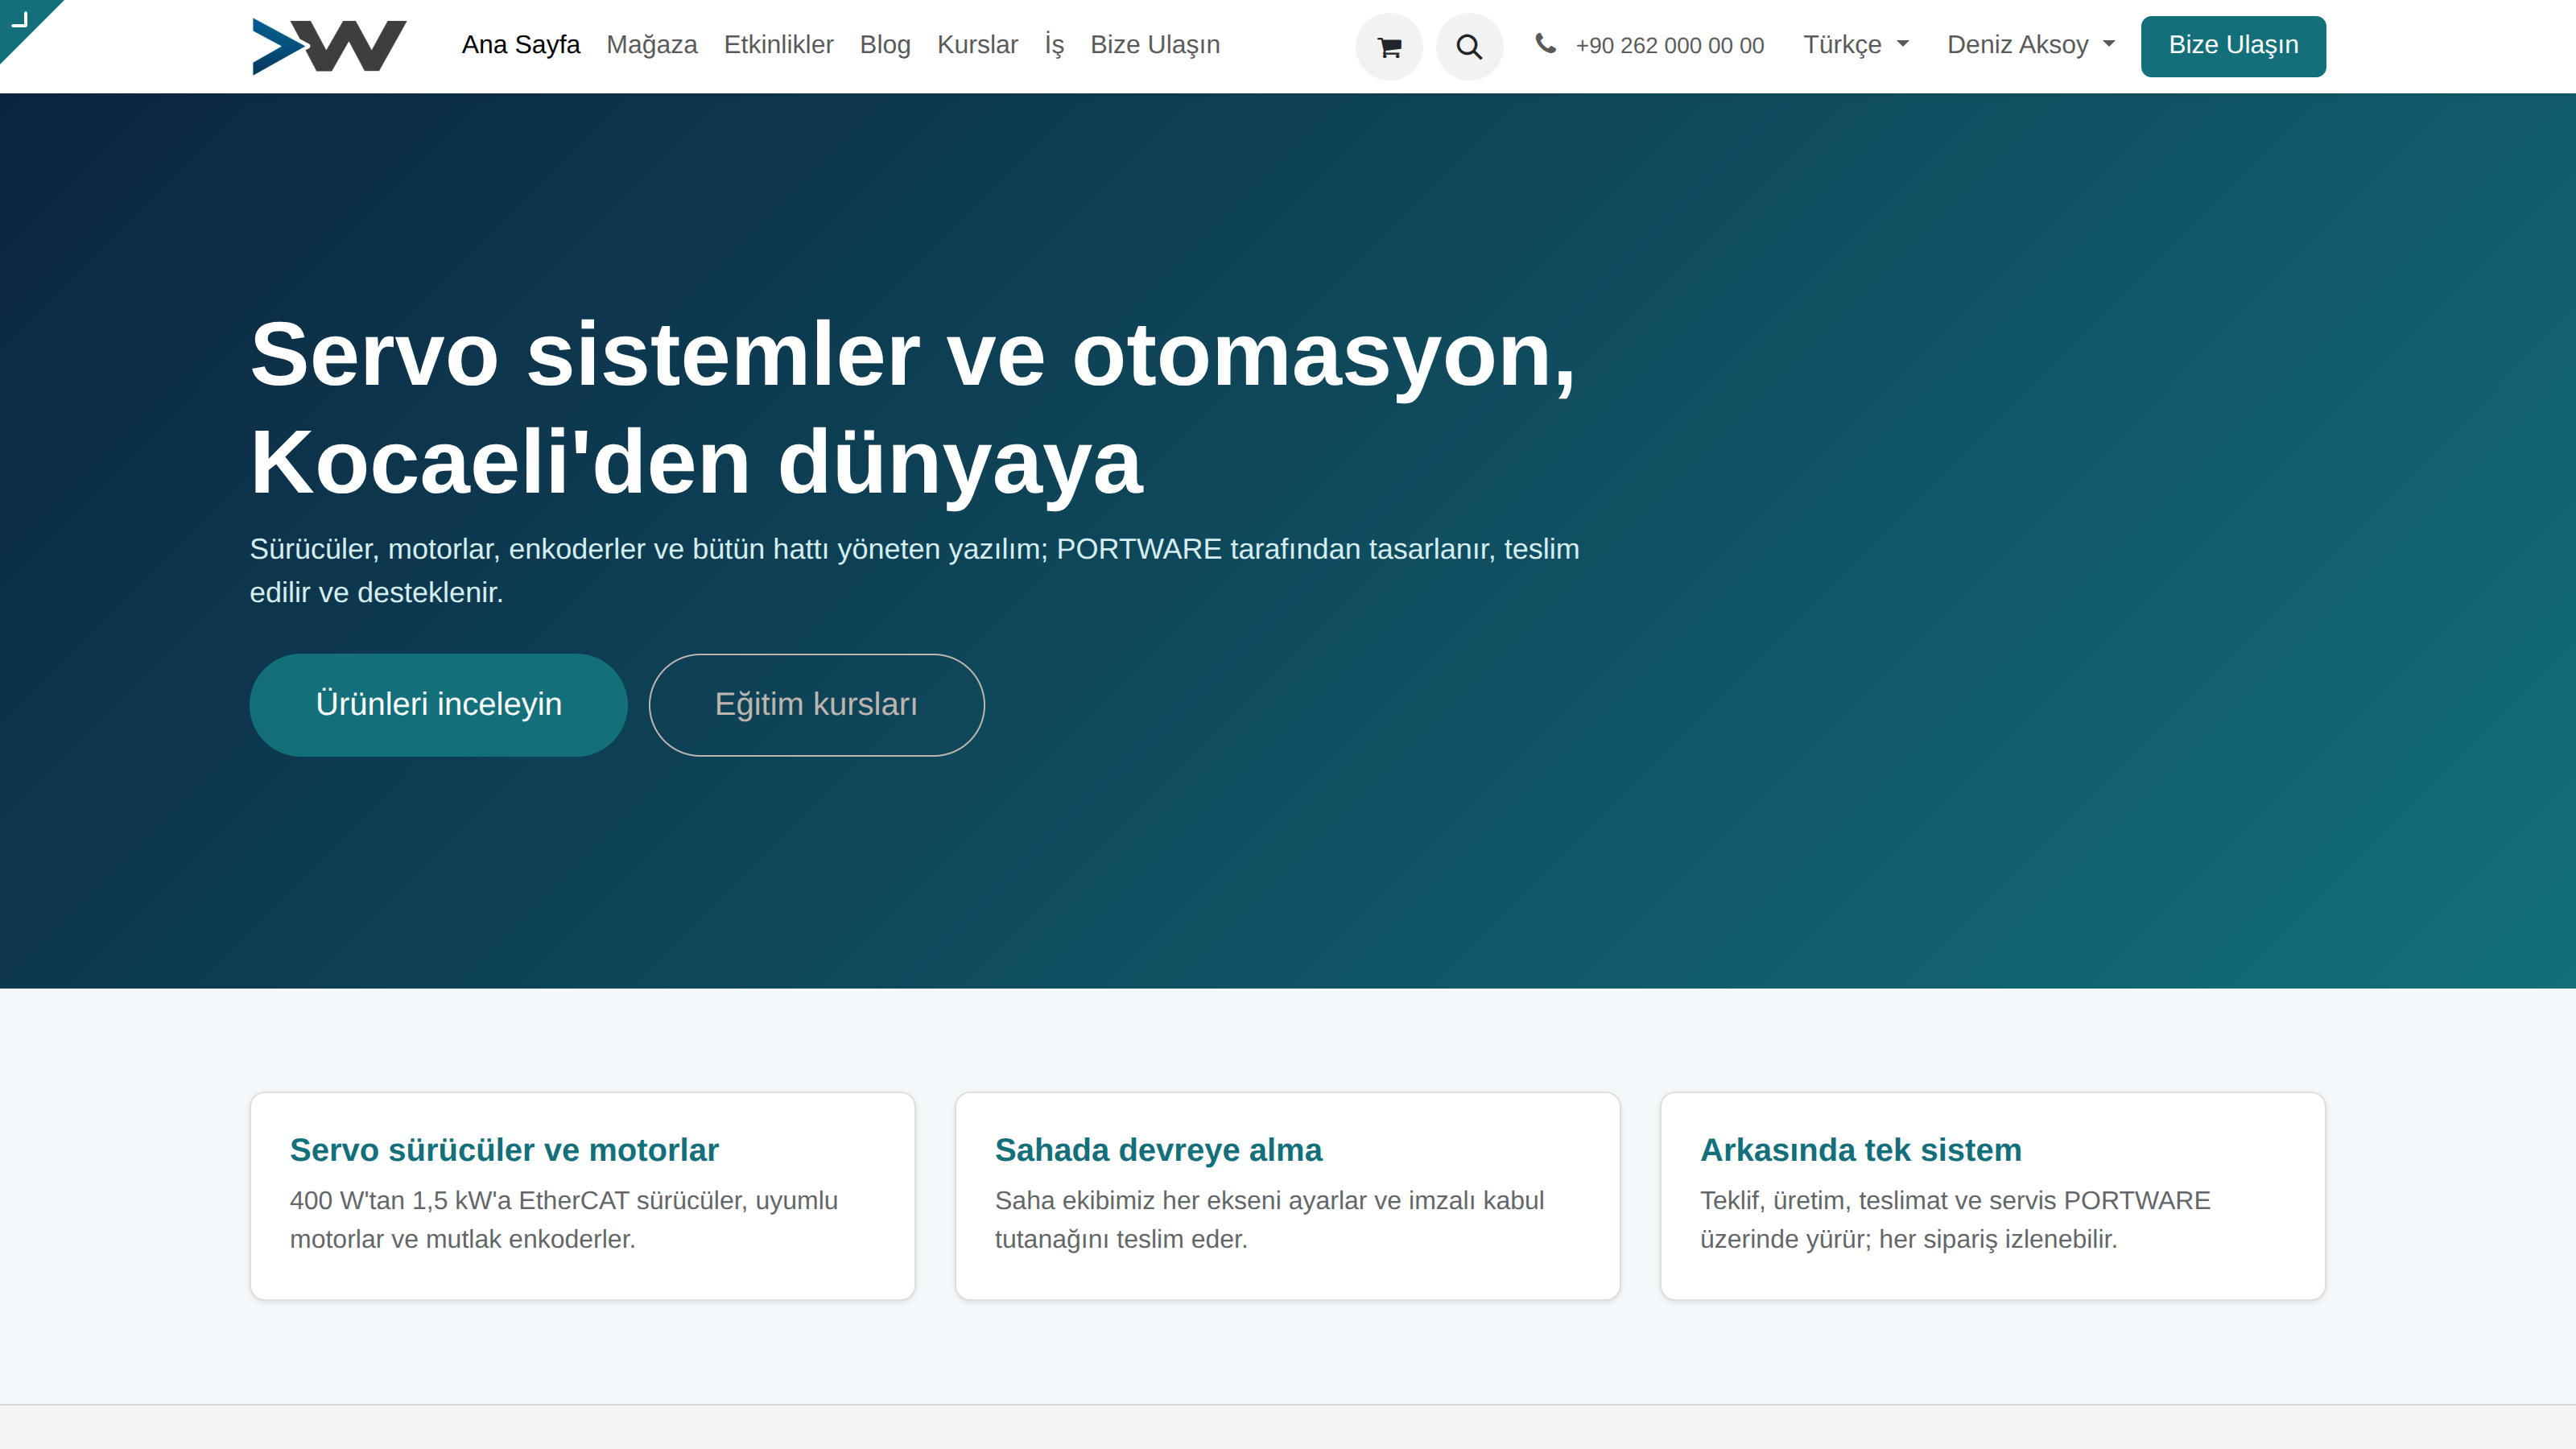
Task: Click the Sahada devreye alma card heading
Action: point(1158,1150)
